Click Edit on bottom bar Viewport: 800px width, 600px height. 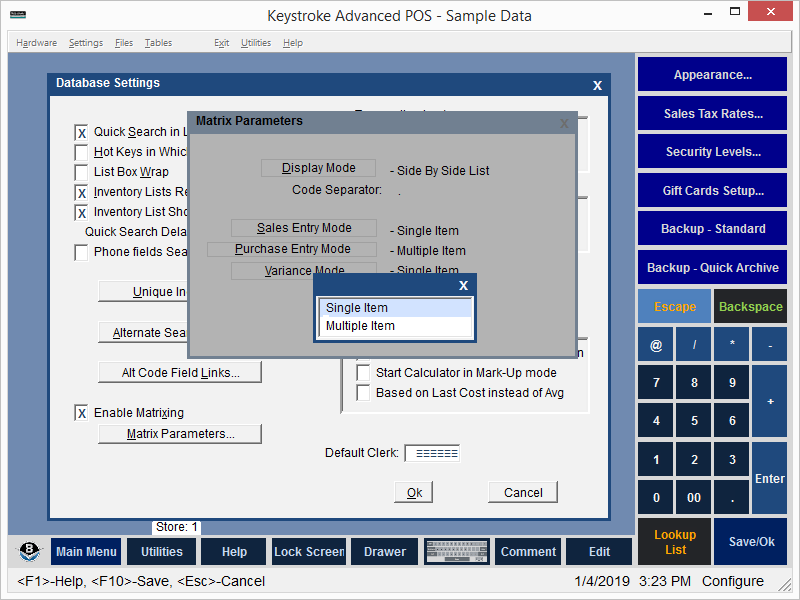point(599,552)
